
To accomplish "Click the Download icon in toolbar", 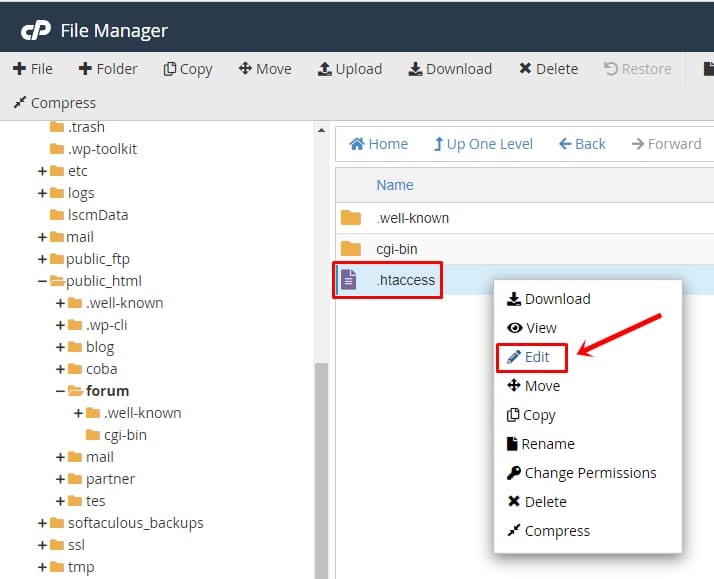I will coord(415,69).
